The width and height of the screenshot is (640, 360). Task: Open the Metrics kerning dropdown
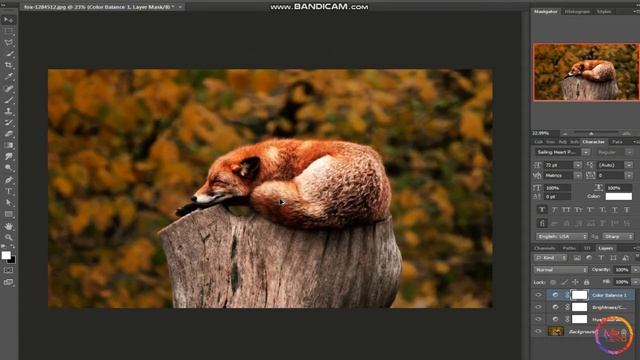[578, 176]
